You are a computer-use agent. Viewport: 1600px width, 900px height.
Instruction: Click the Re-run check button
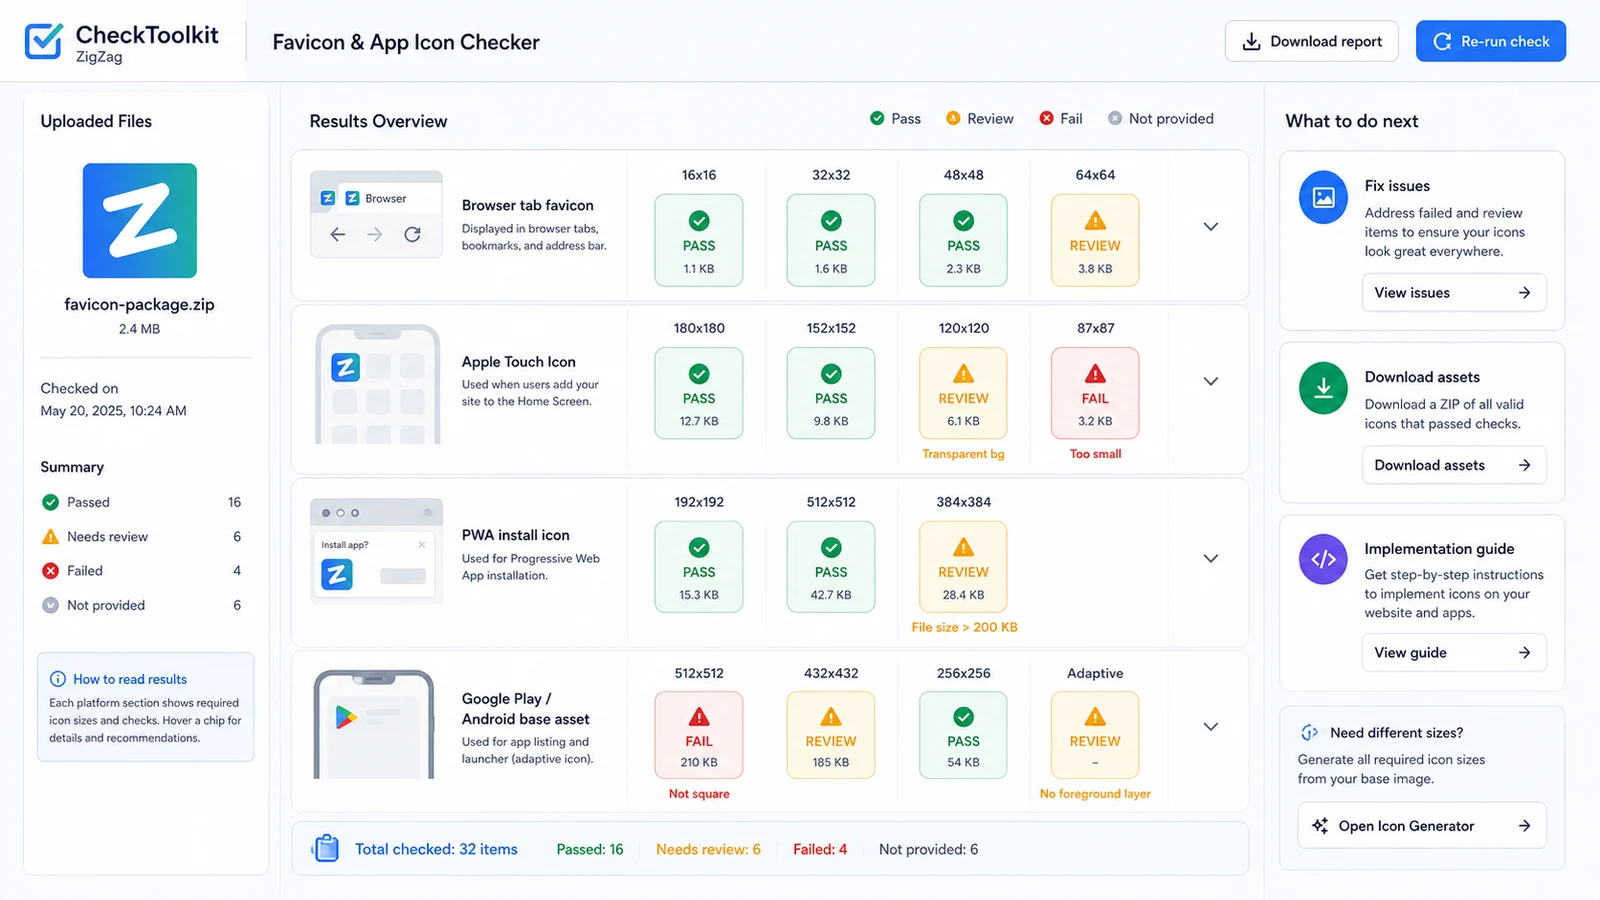coord(1491,42)
